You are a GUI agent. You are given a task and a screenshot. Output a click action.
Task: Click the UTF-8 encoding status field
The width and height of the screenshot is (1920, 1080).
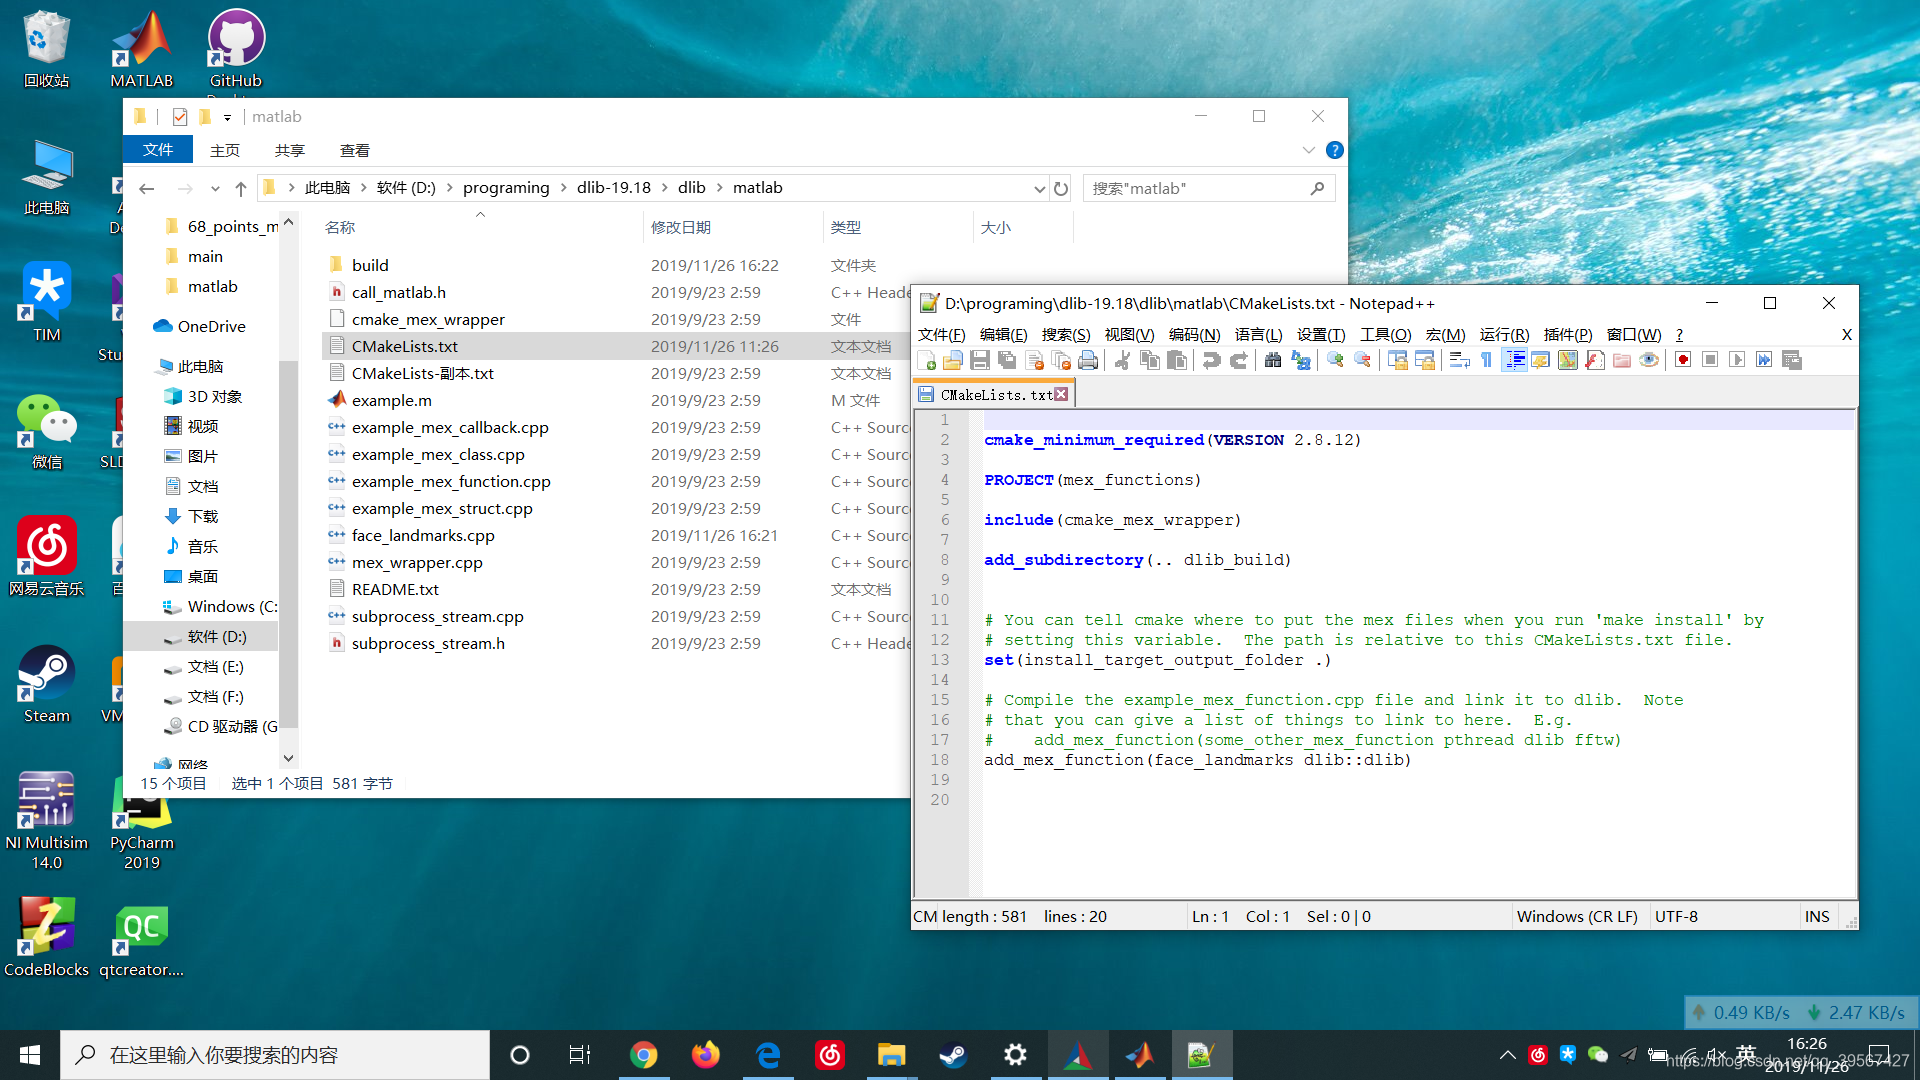1676,916
